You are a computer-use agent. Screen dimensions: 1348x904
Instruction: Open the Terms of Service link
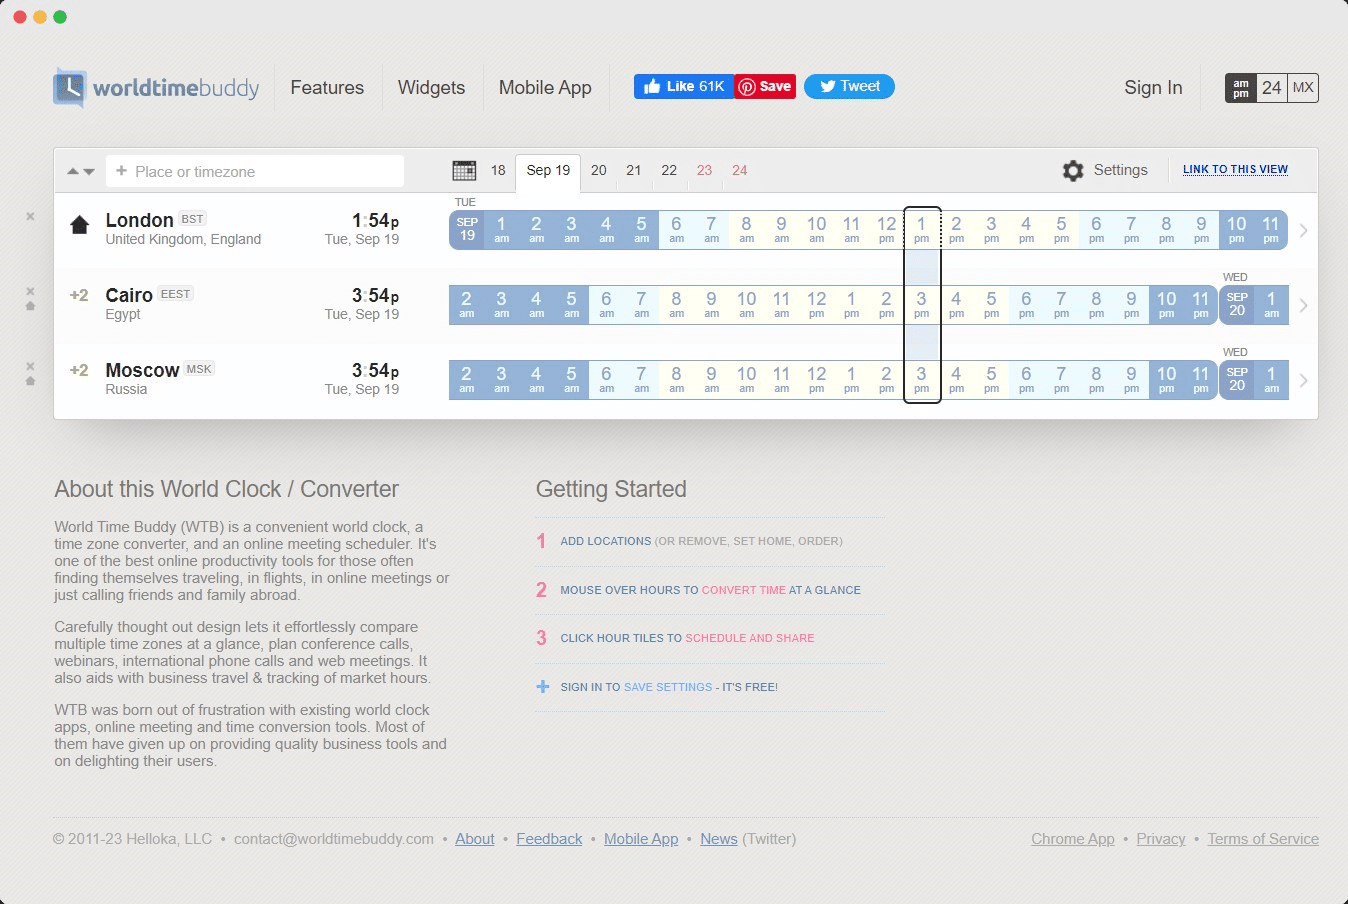1263,839
